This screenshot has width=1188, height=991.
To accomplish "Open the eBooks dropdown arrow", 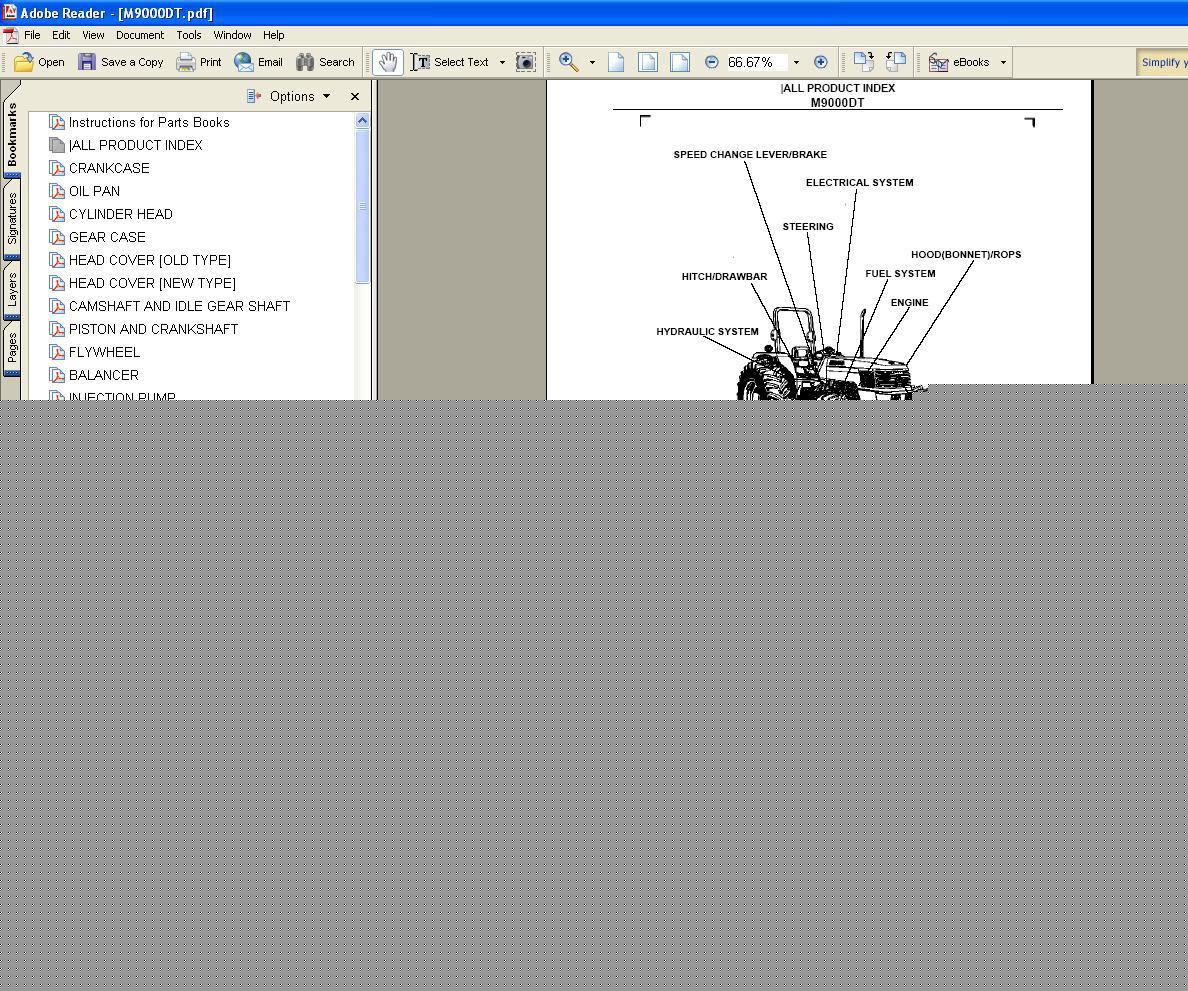I will pos(1003,62).
